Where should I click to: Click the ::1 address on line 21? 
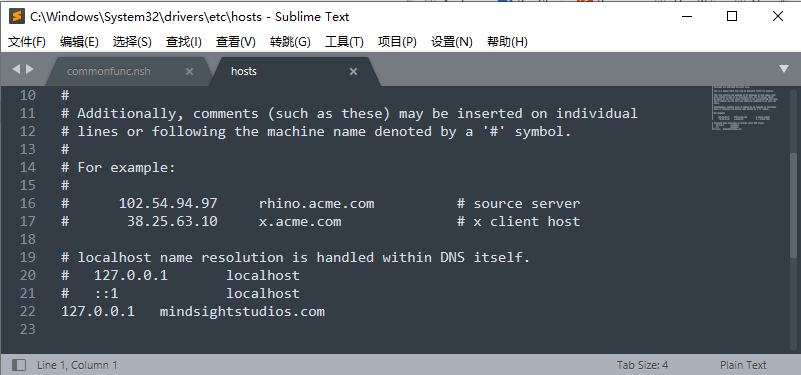[x=106, y=294]
